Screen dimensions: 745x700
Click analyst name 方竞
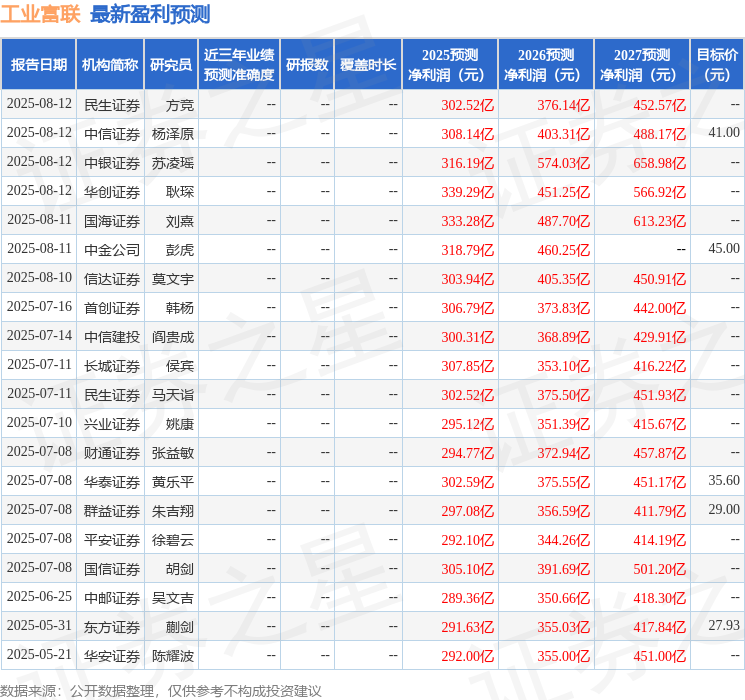coord(180,105)
